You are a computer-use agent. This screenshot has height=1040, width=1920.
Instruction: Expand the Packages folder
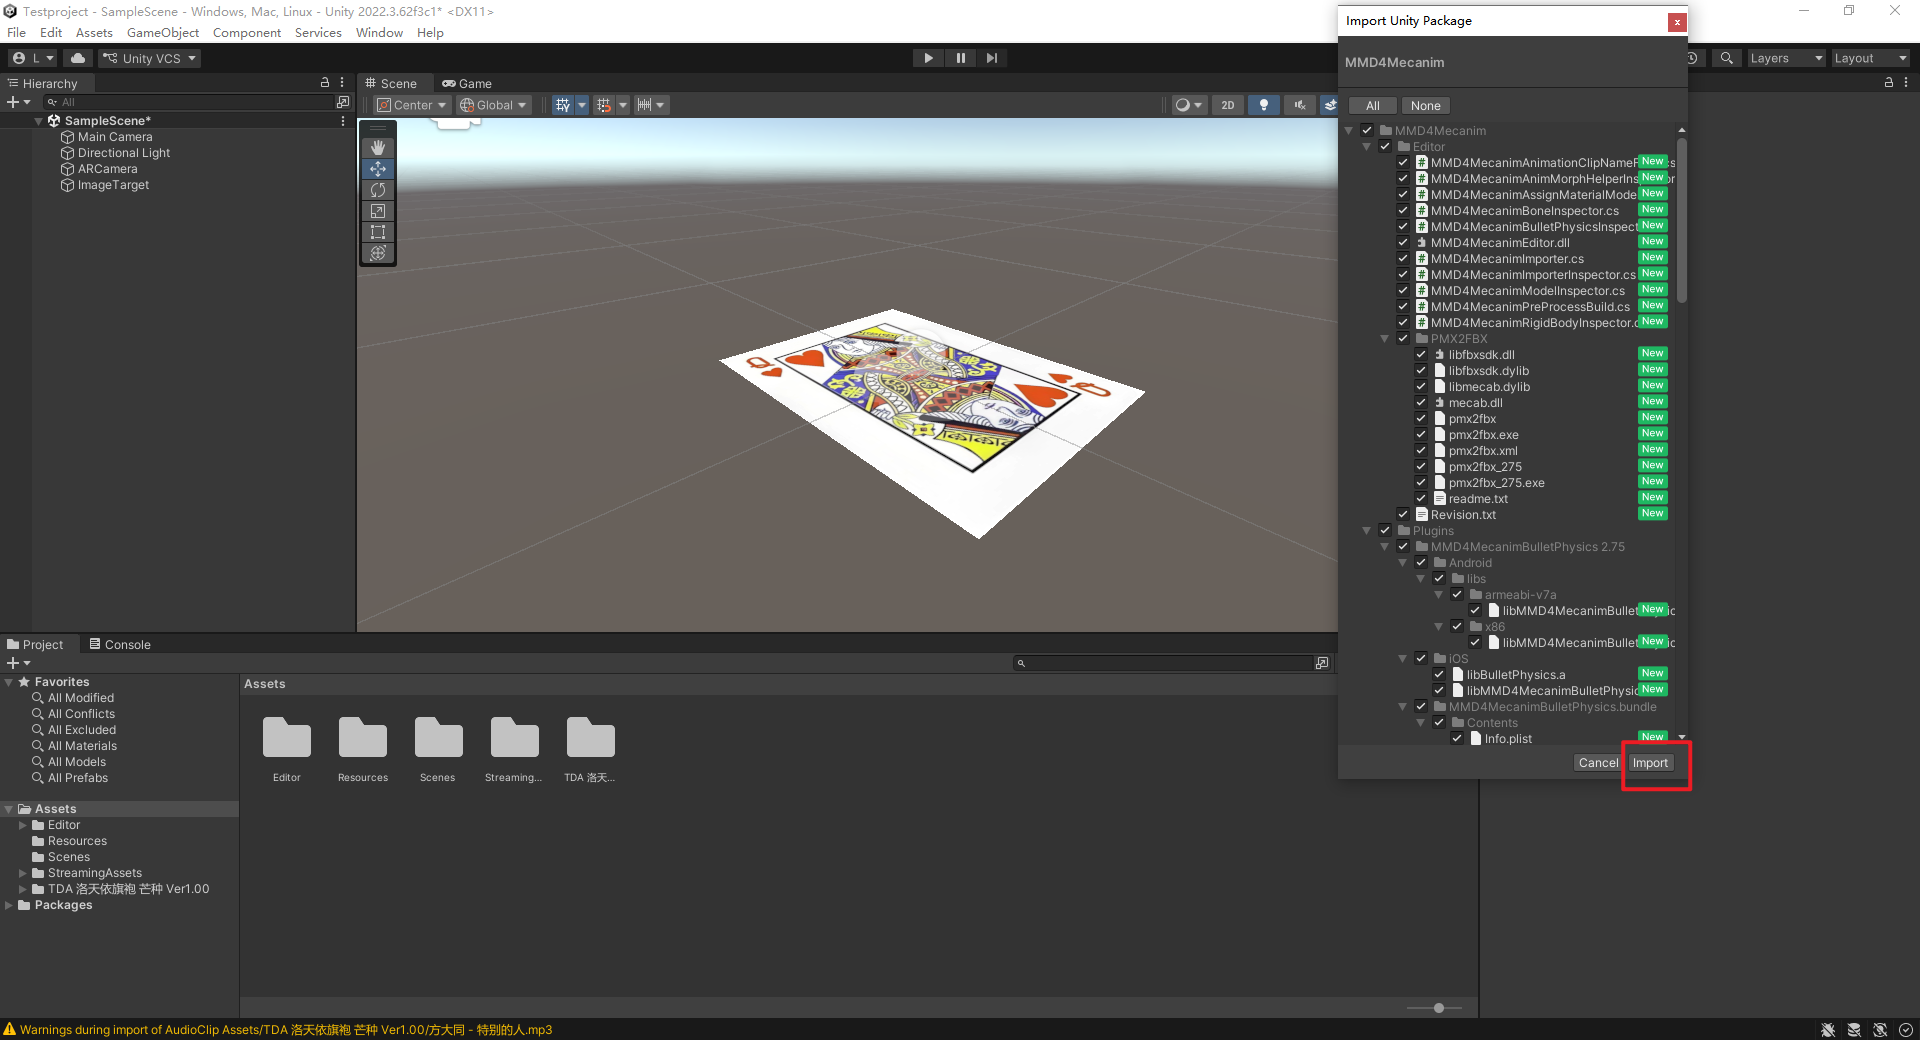coord(9,905)
